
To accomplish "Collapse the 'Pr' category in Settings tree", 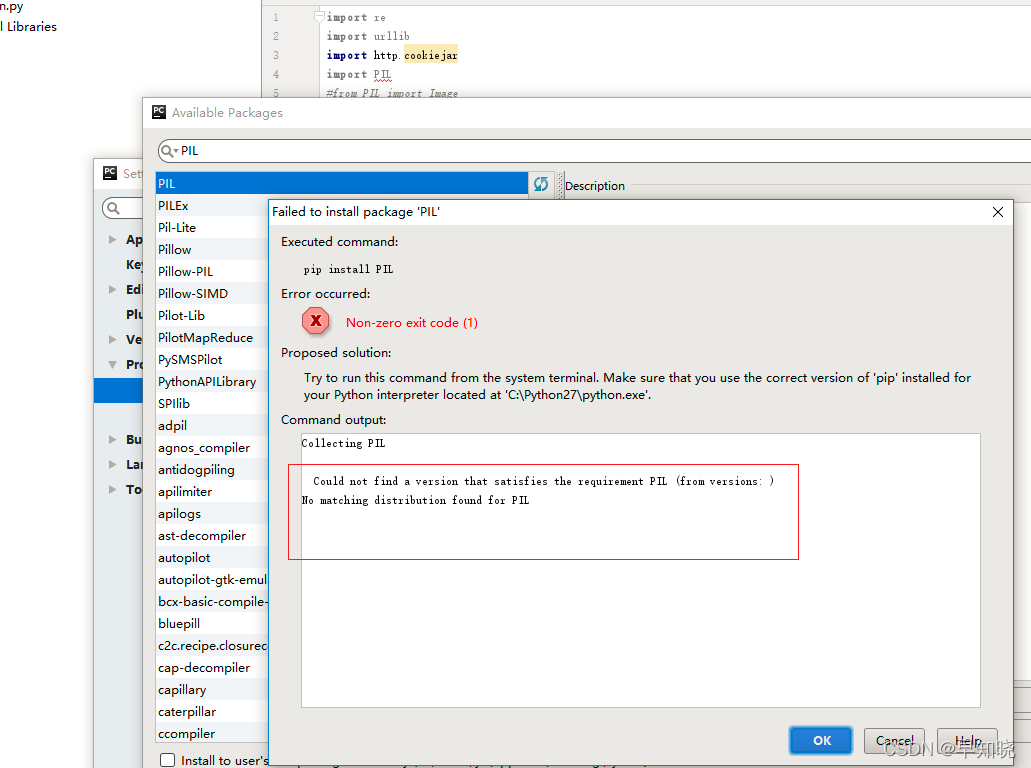I will point(112,364).
